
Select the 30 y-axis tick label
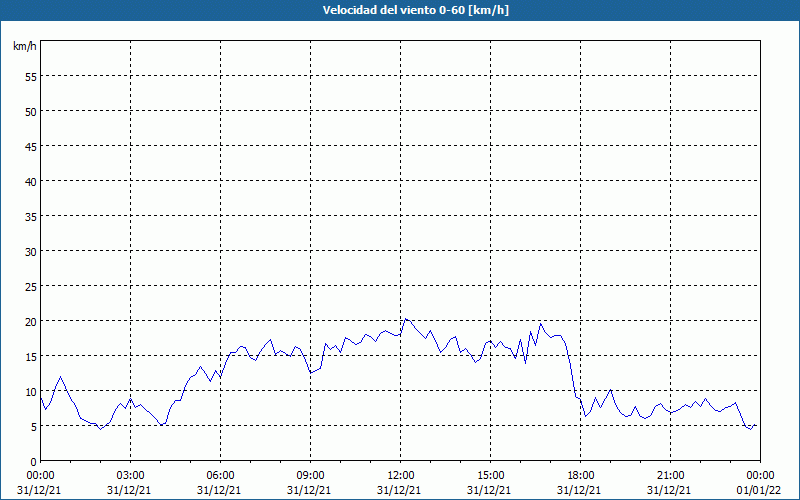pos(31,252)
